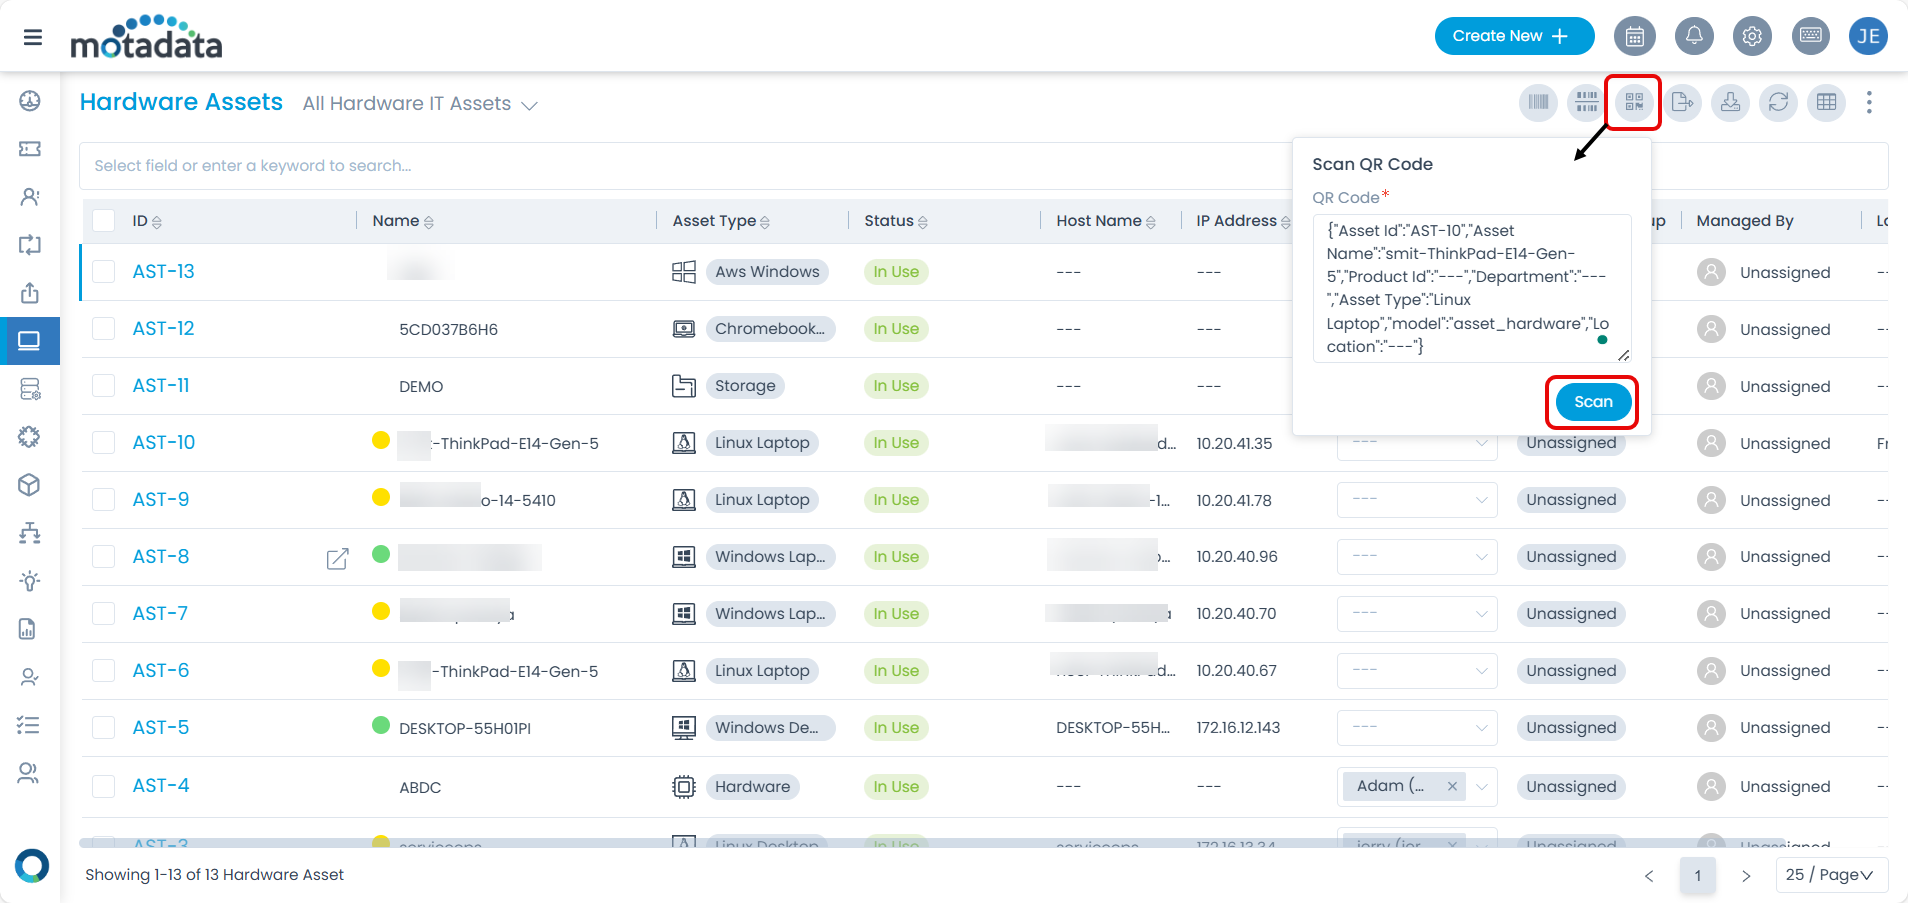Open the vertical three-dot more options menu

(1868, 102)
